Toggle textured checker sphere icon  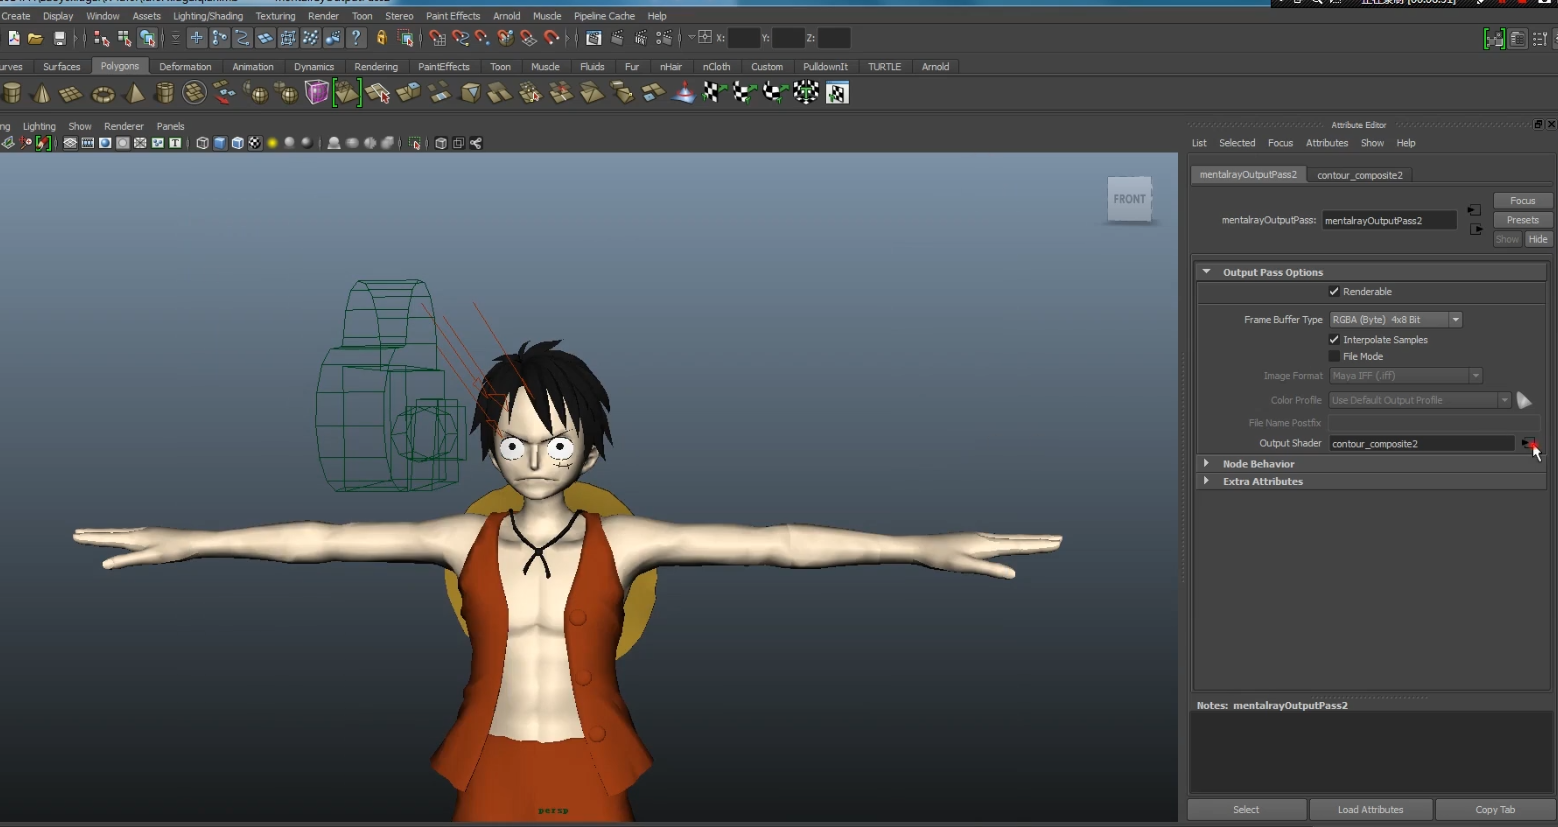(x=255, y=143)
